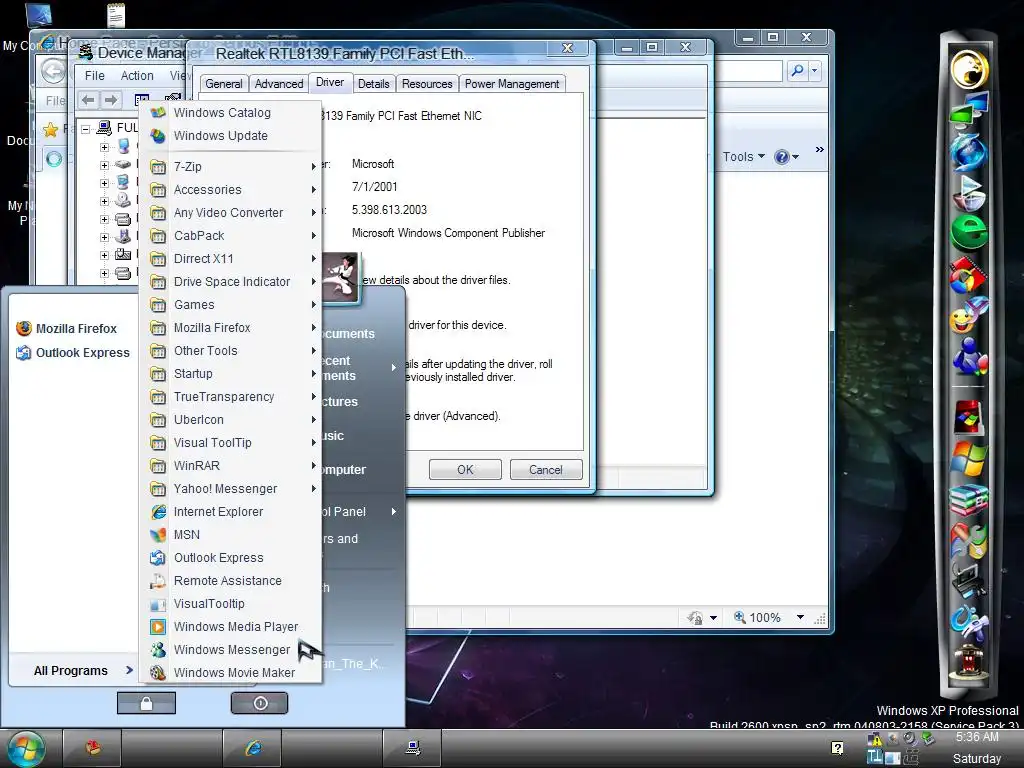The image size is (1024, 768).
Task: Open the CabPack program folder
Action: (232, 236)
